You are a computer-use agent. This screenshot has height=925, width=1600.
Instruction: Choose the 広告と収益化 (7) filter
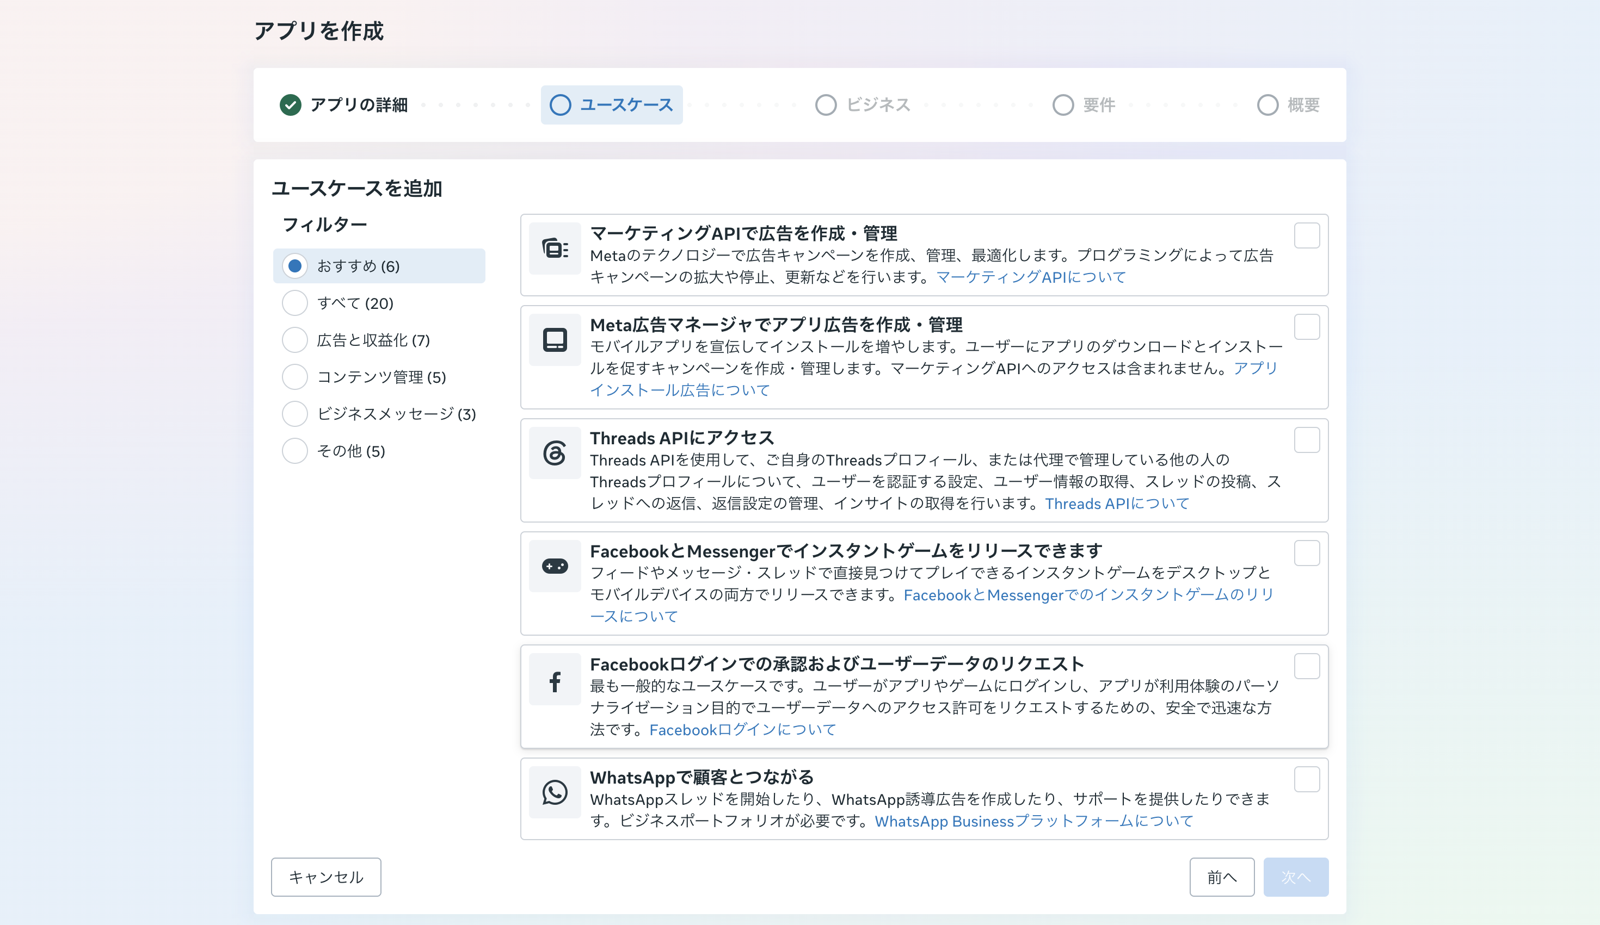[379, 340]
